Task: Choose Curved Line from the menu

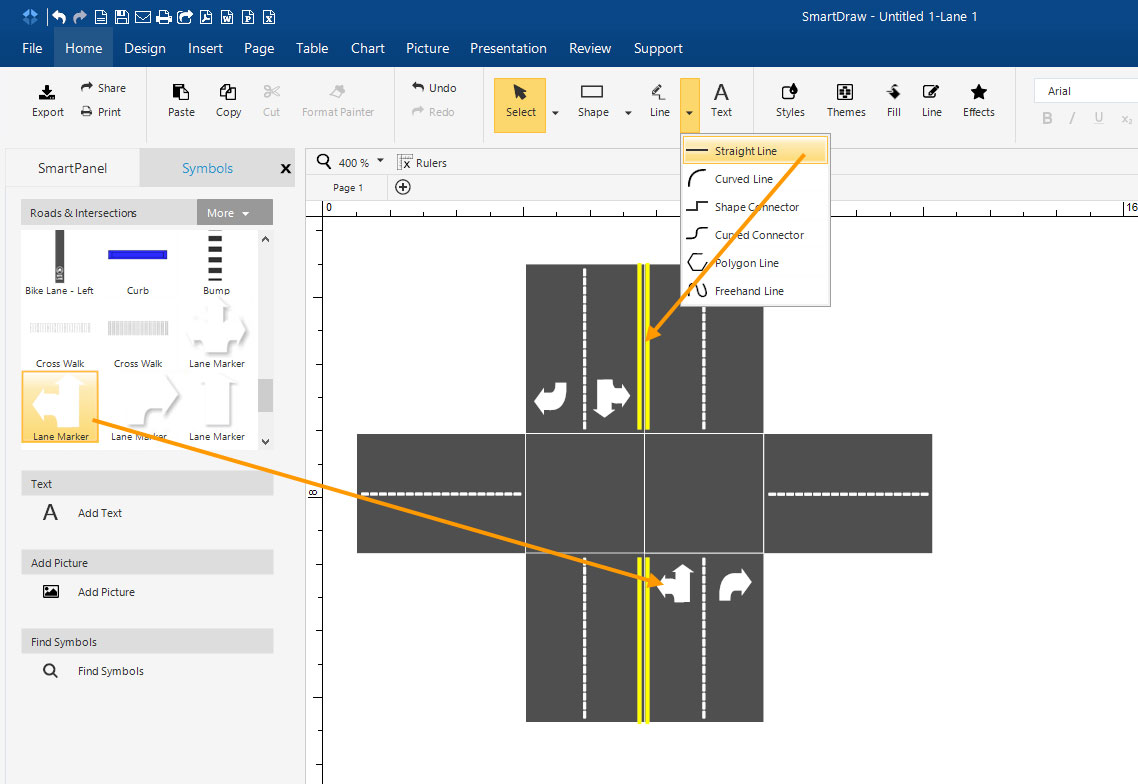Action: click(744, 179)
